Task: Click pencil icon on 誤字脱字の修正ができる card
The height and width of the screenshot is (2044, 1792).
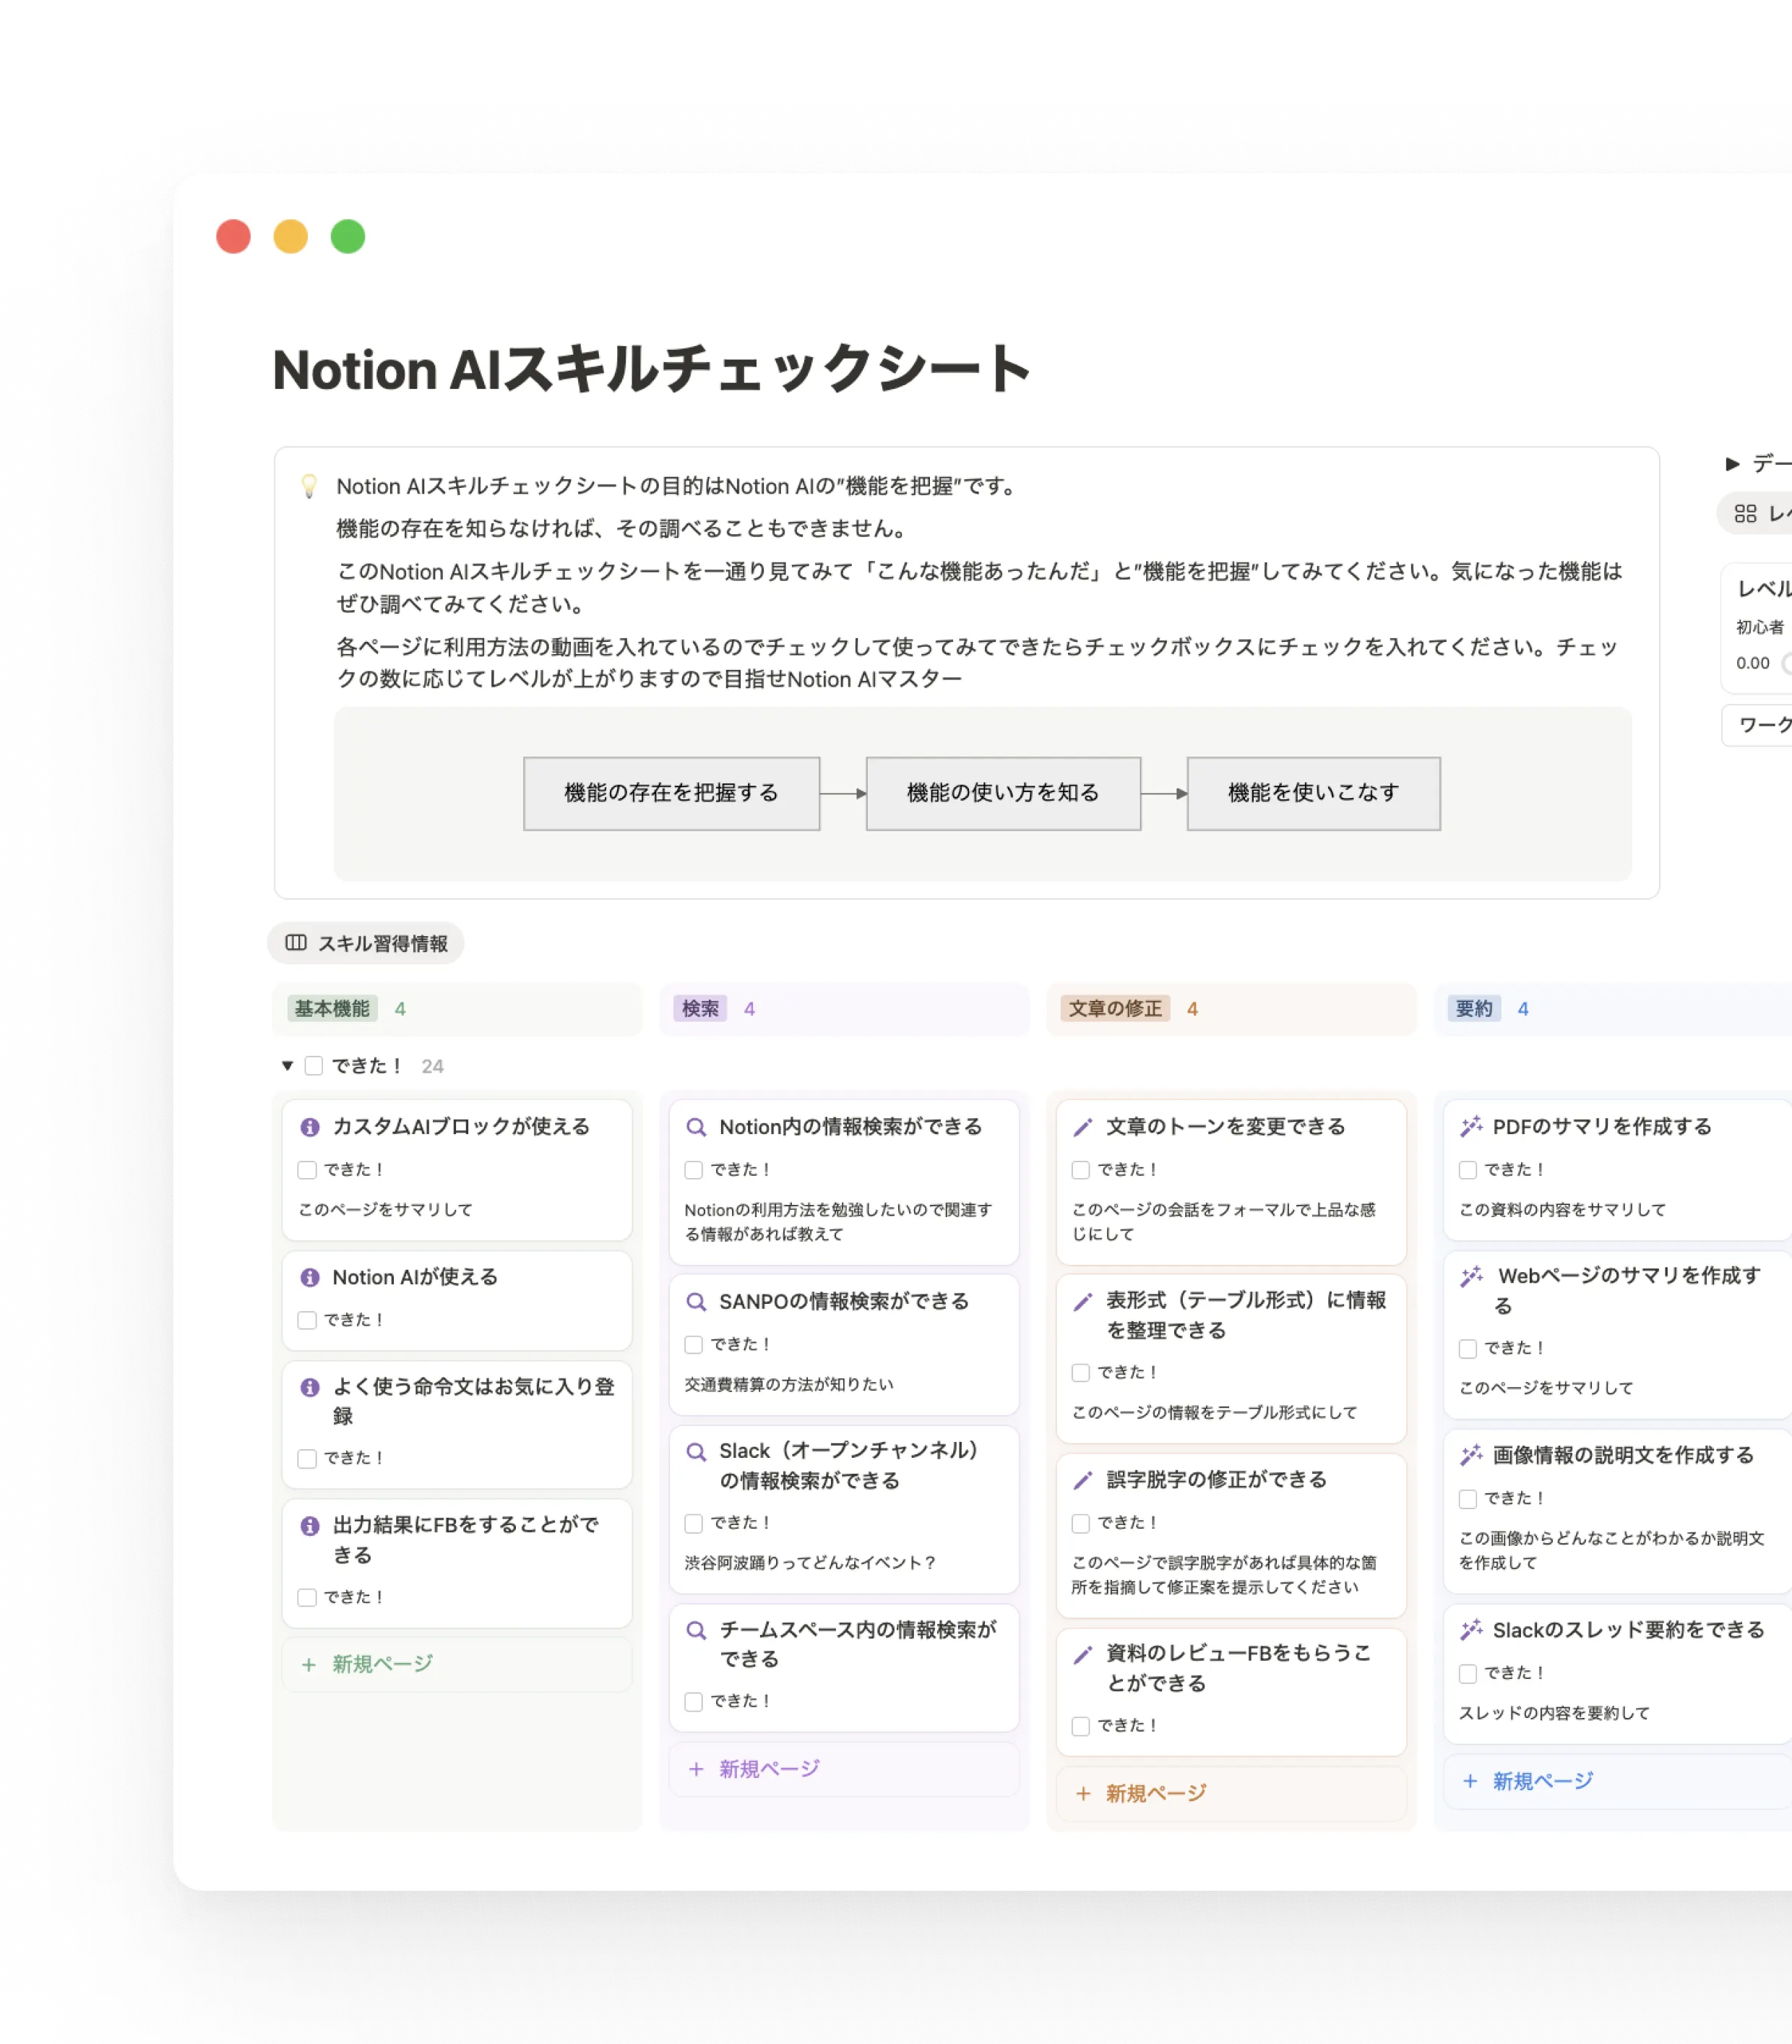Action: click(x=1082, y=1480)
